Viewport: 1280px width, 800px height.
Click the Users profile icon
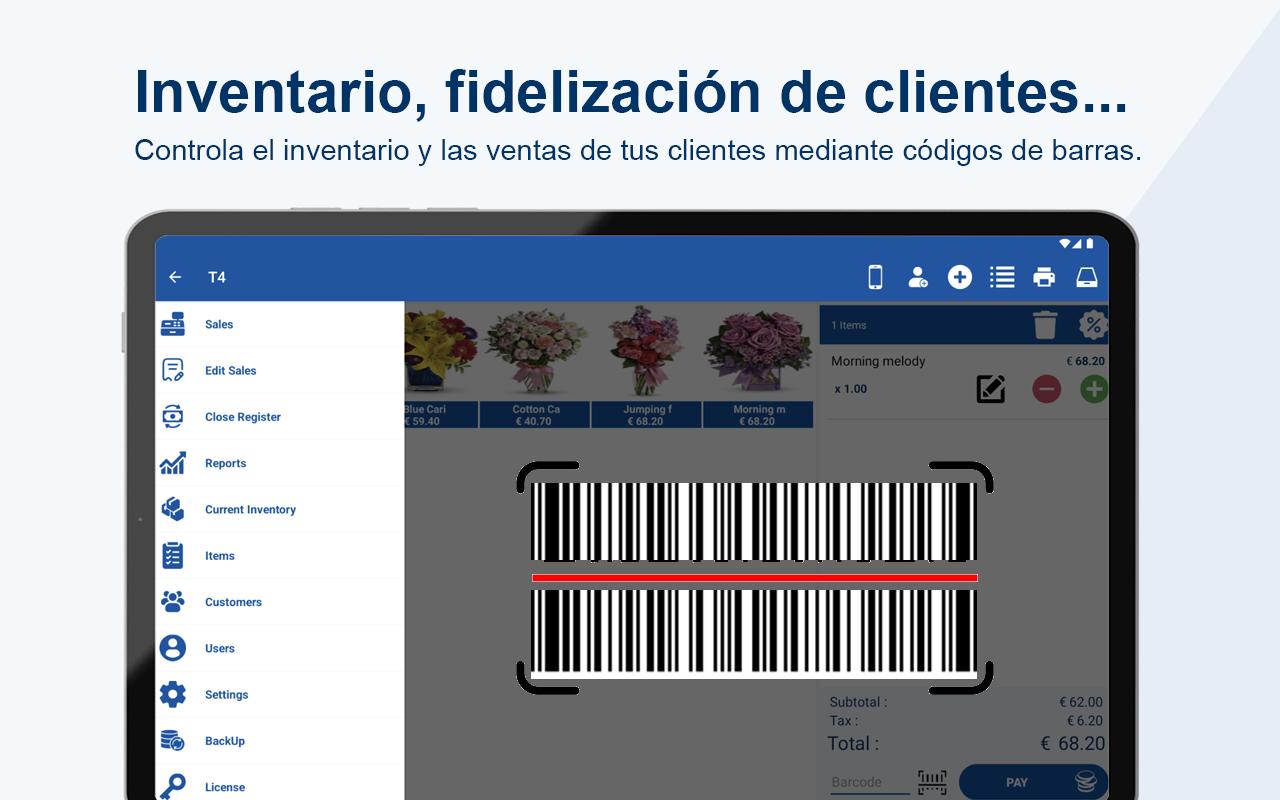(173, 648)
